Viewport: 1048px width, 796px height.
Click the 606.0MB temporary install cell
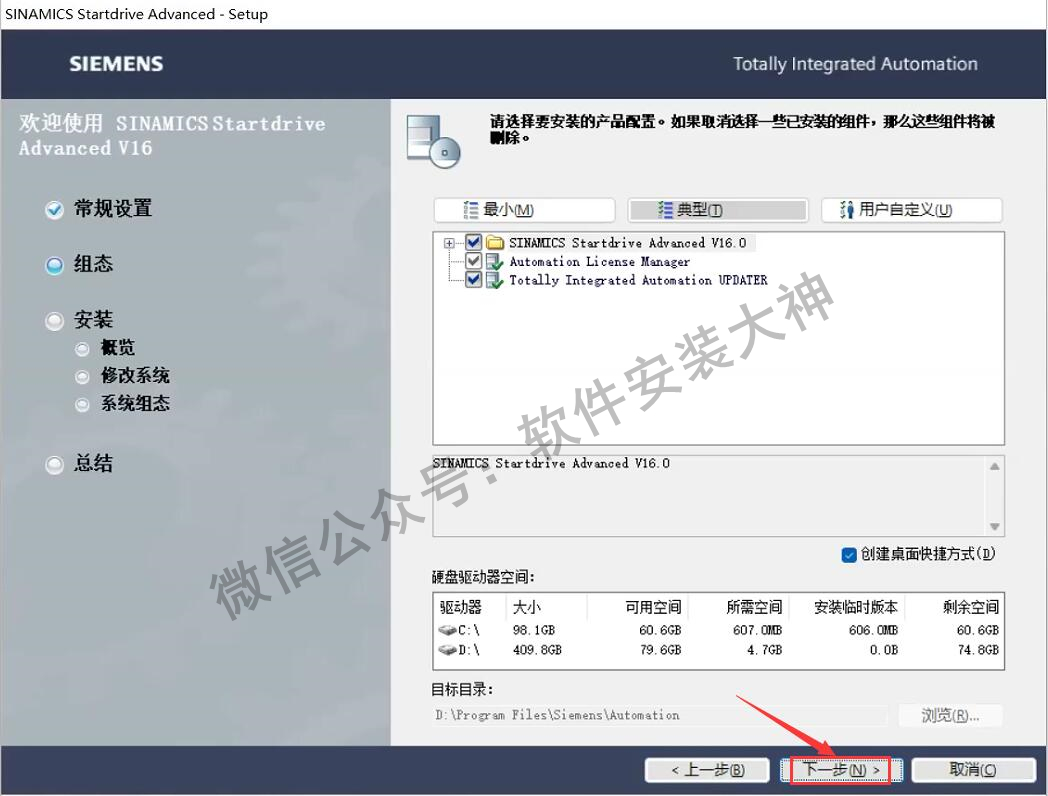tap(873, 630)
